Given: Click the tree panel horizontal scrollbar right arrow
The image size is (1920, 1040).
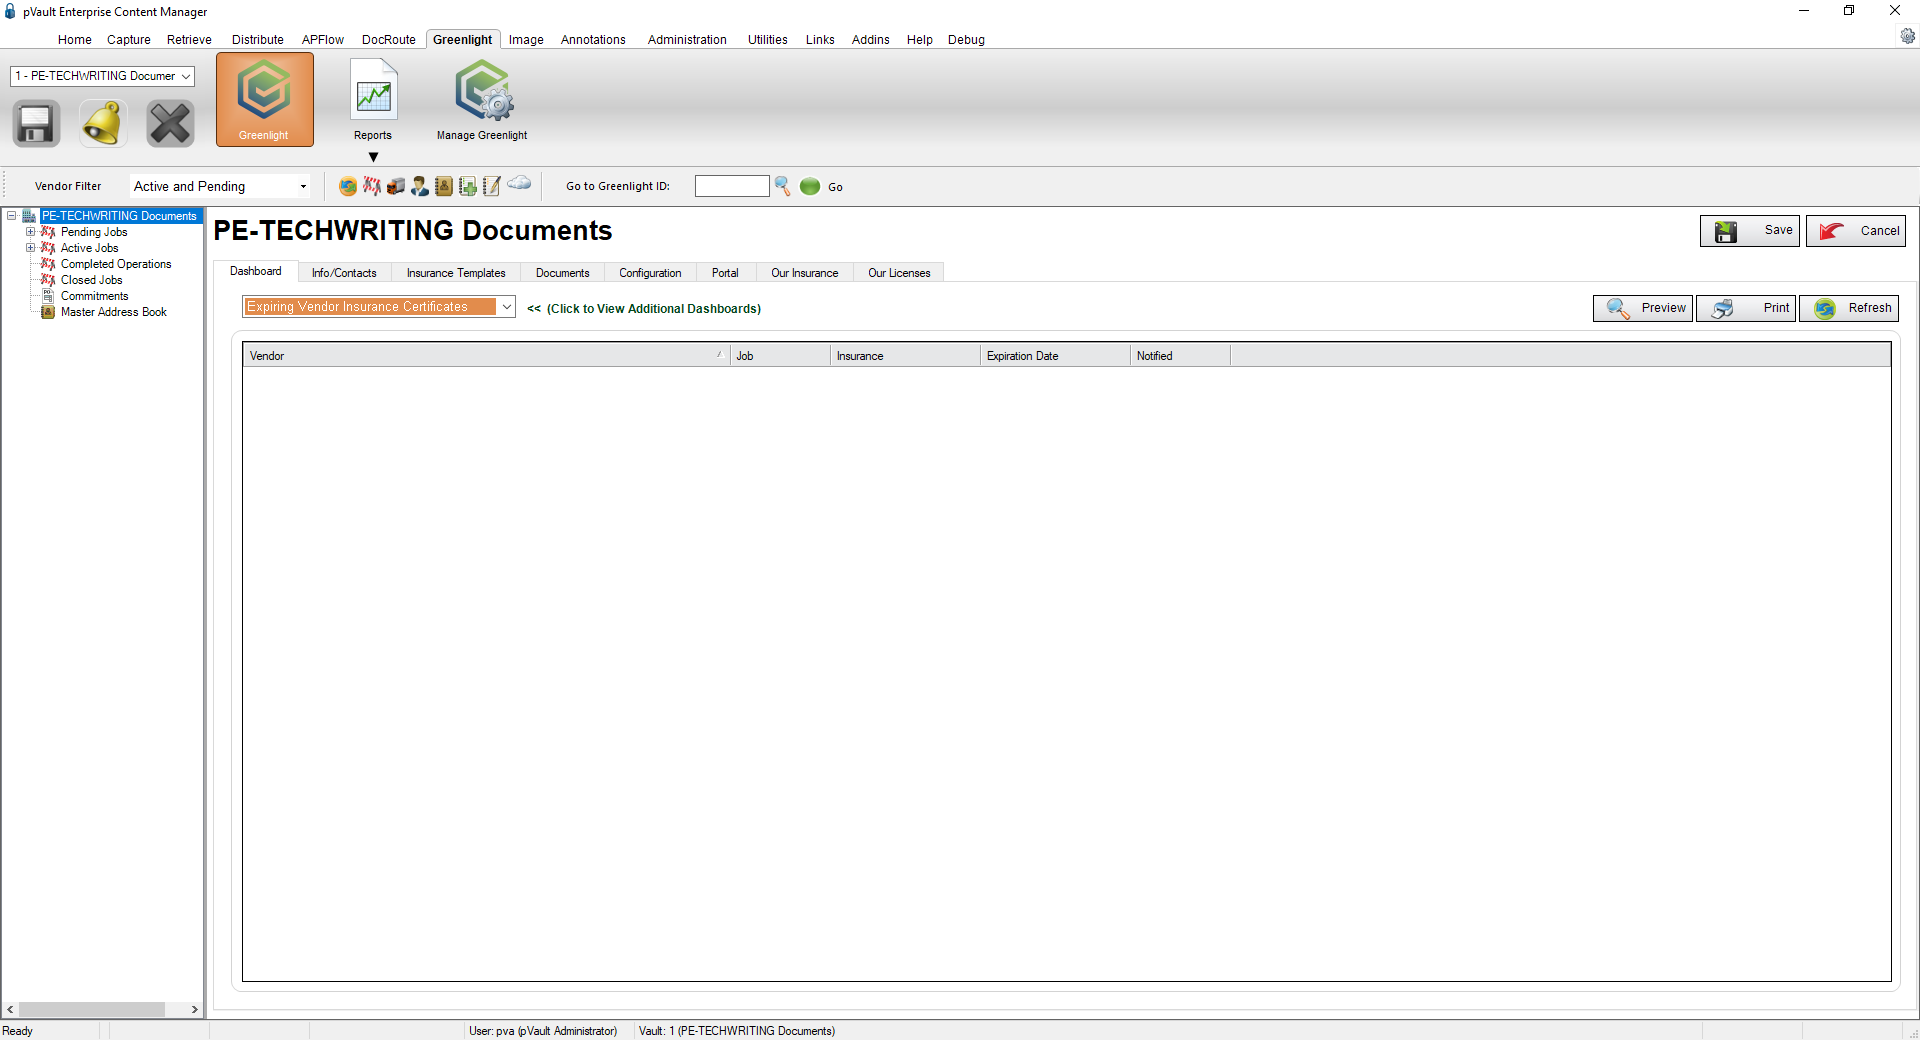Looking at the screenshot, I should coord(195,1010).
